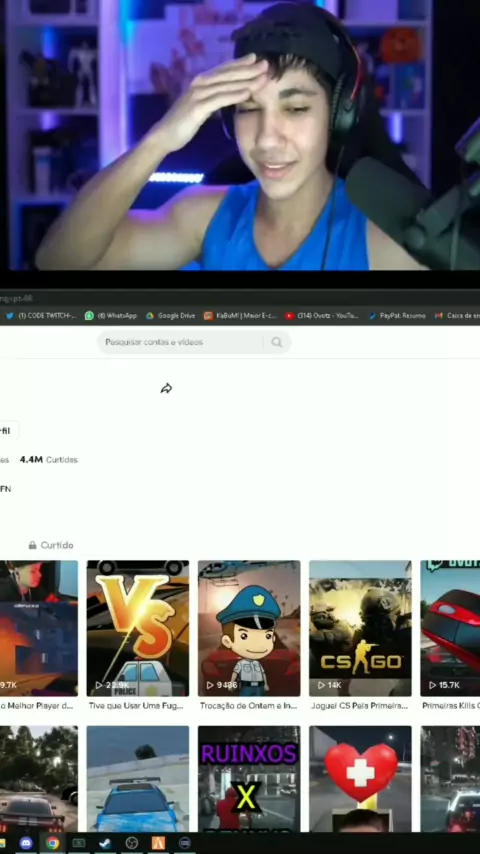
Task: Open the red heart cross video
Action: coord(360,778)
